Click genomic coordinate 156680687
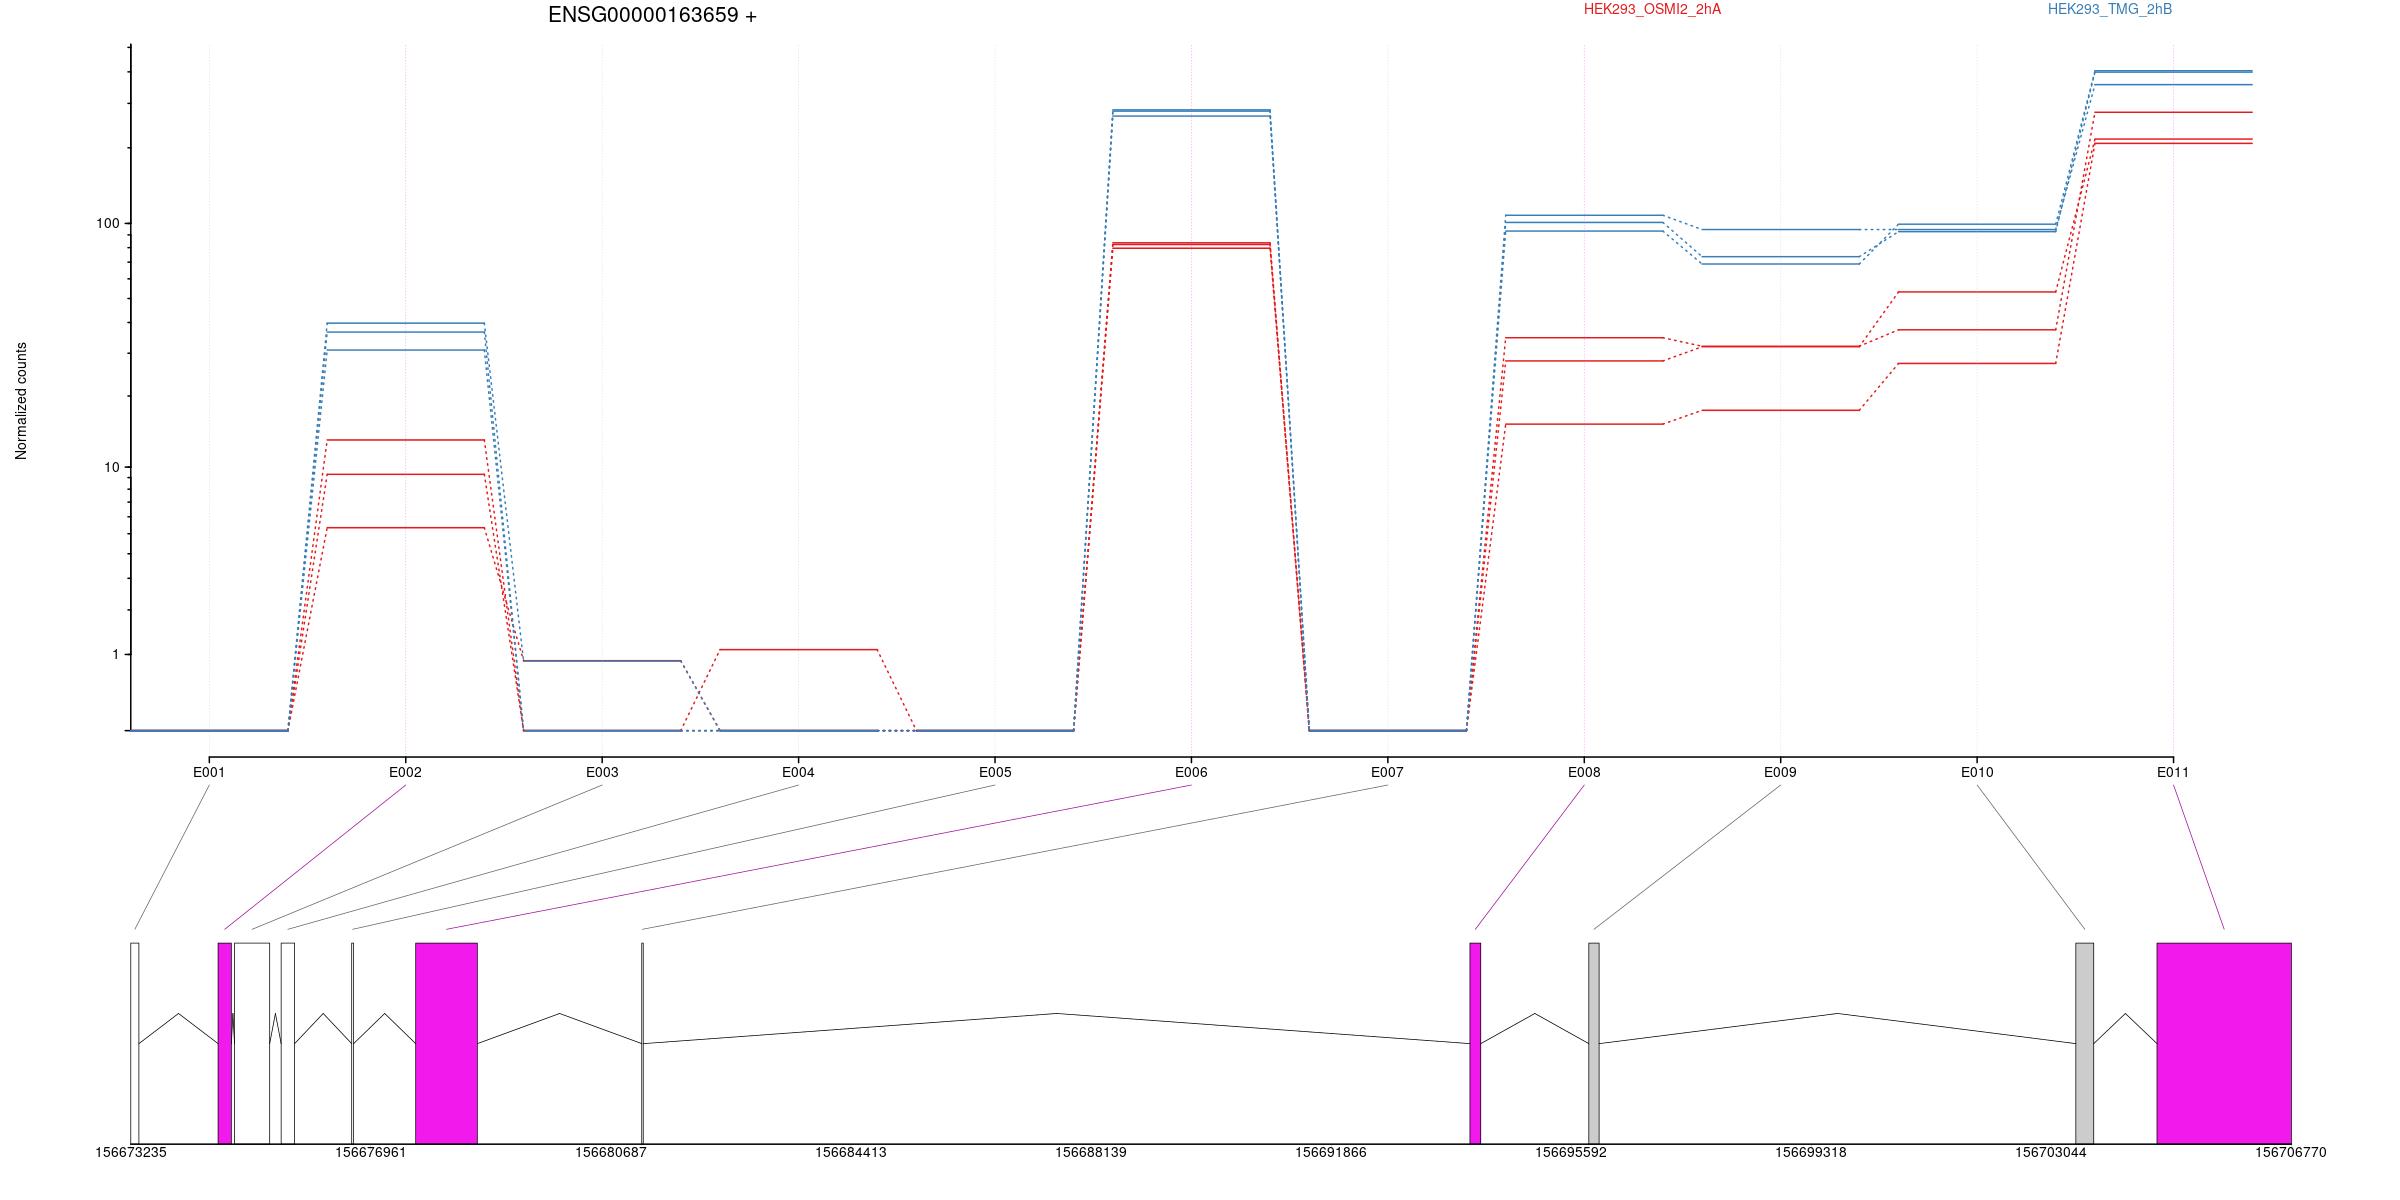The image size is (2400, 1200). coord(611,1152)
